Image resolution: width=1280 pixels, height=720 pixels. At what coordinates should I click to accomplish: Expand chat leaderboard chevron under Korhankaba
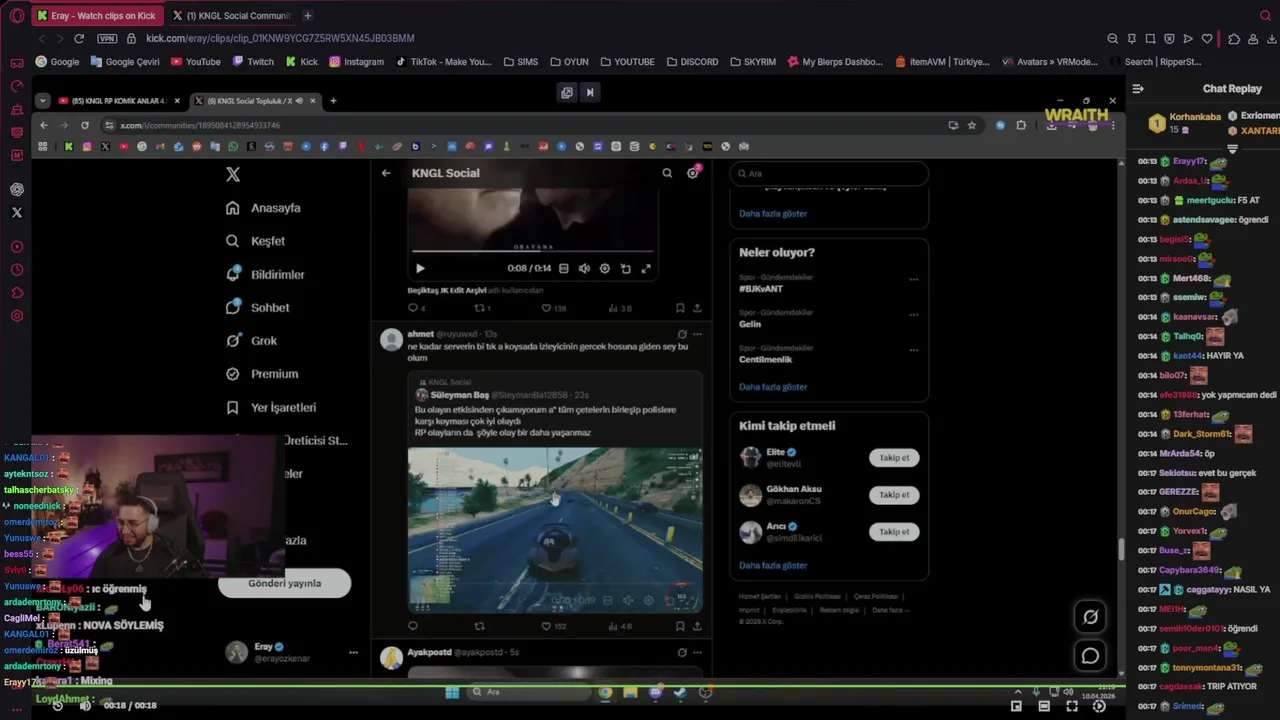click(1232, 149)
